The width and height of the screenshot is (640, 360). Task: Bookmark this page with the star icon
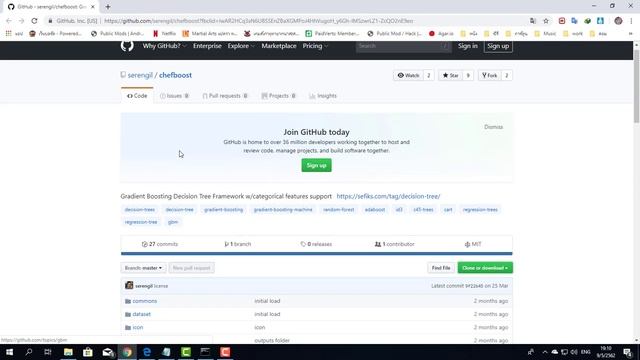click(x=546, y=21)
